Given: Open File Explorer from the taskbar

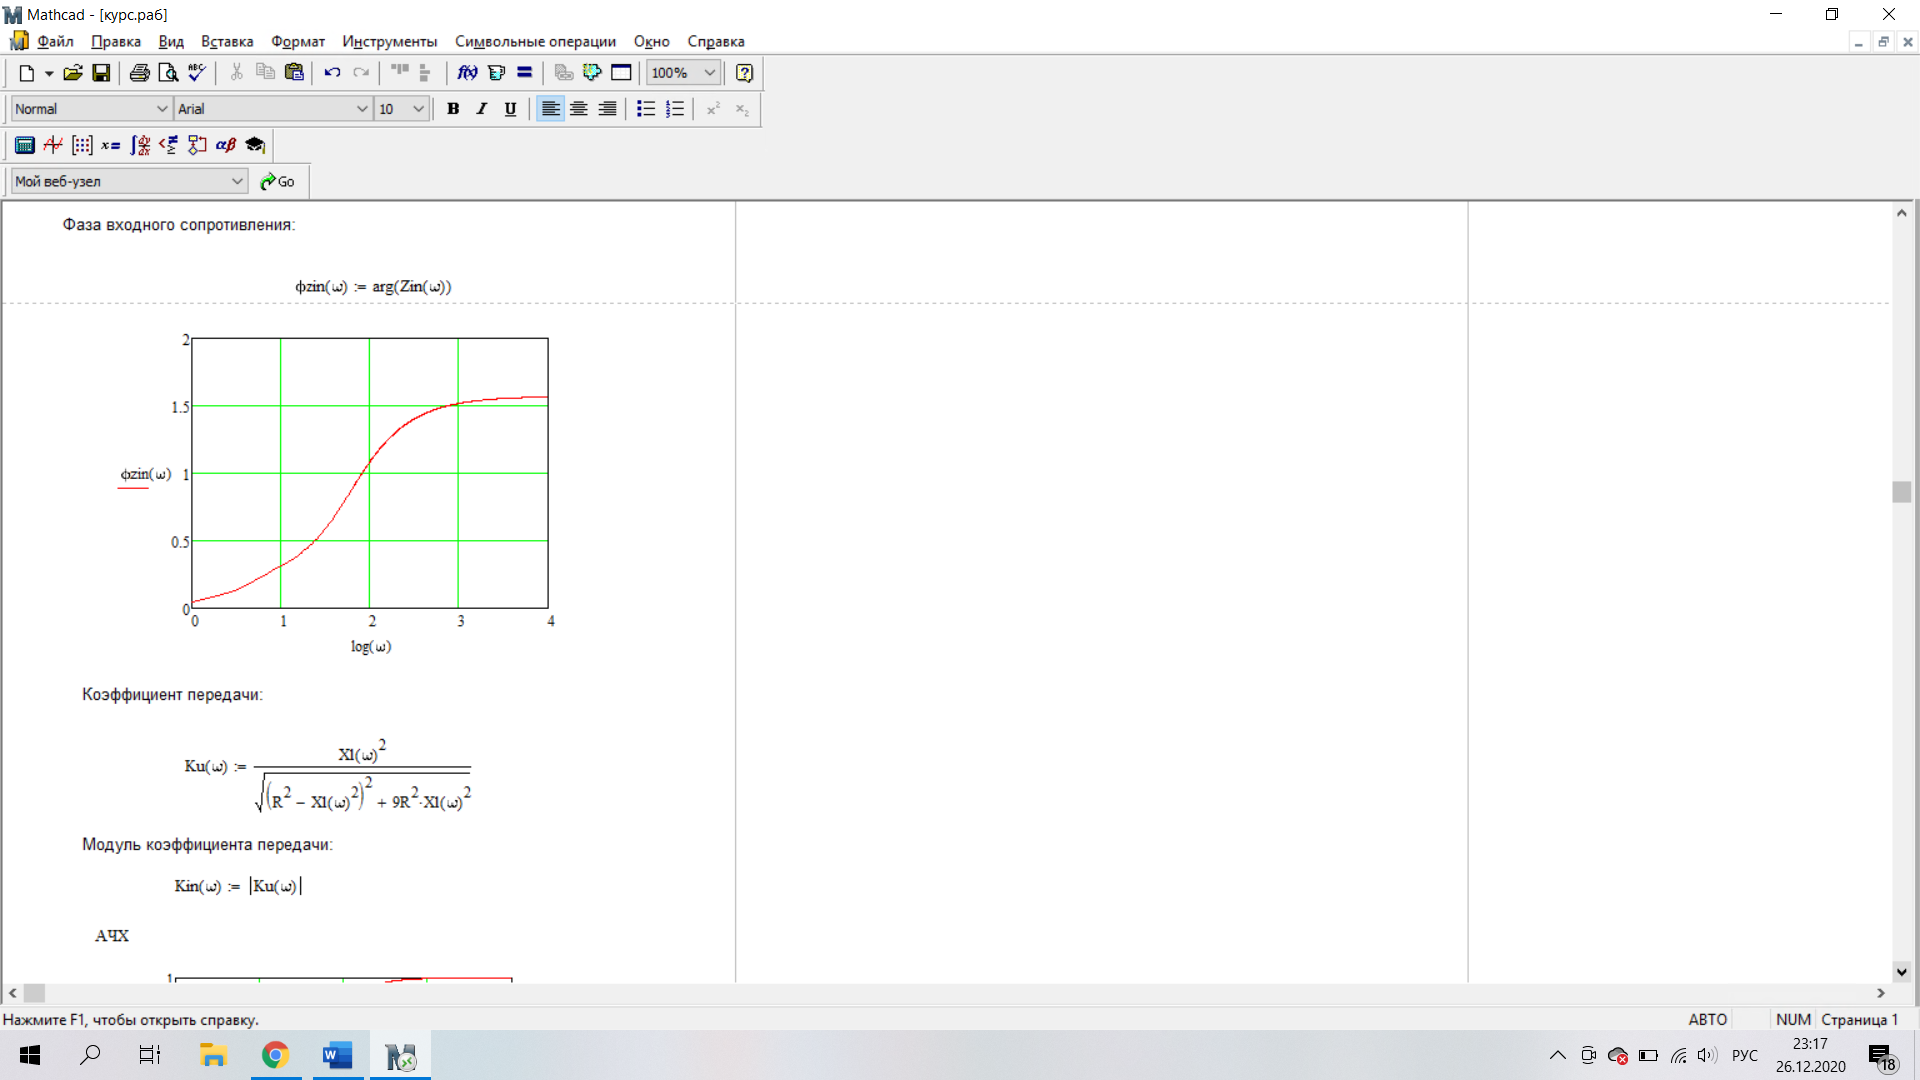Looking at the screenshot, I should click(213, 1055).
